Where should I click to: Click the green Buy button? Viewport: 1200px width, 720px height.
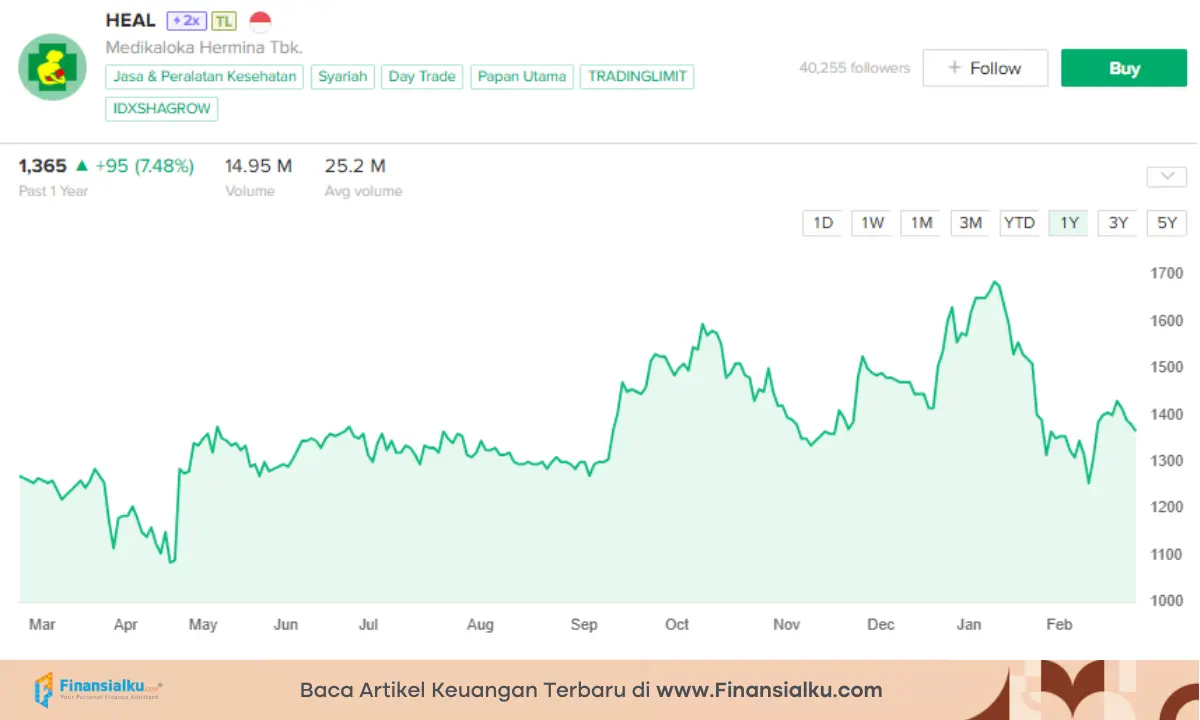click(1124, 68)
